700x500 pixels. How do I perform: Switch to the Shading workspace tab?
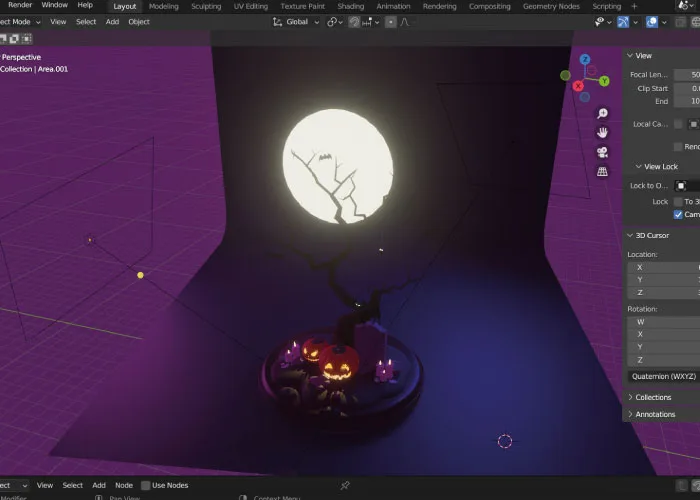[x=350, y=6]
